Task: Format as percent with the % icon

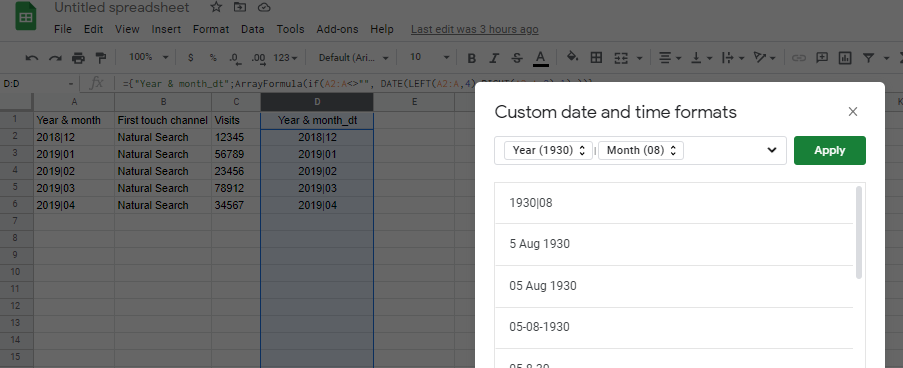Action: [213, 58]
